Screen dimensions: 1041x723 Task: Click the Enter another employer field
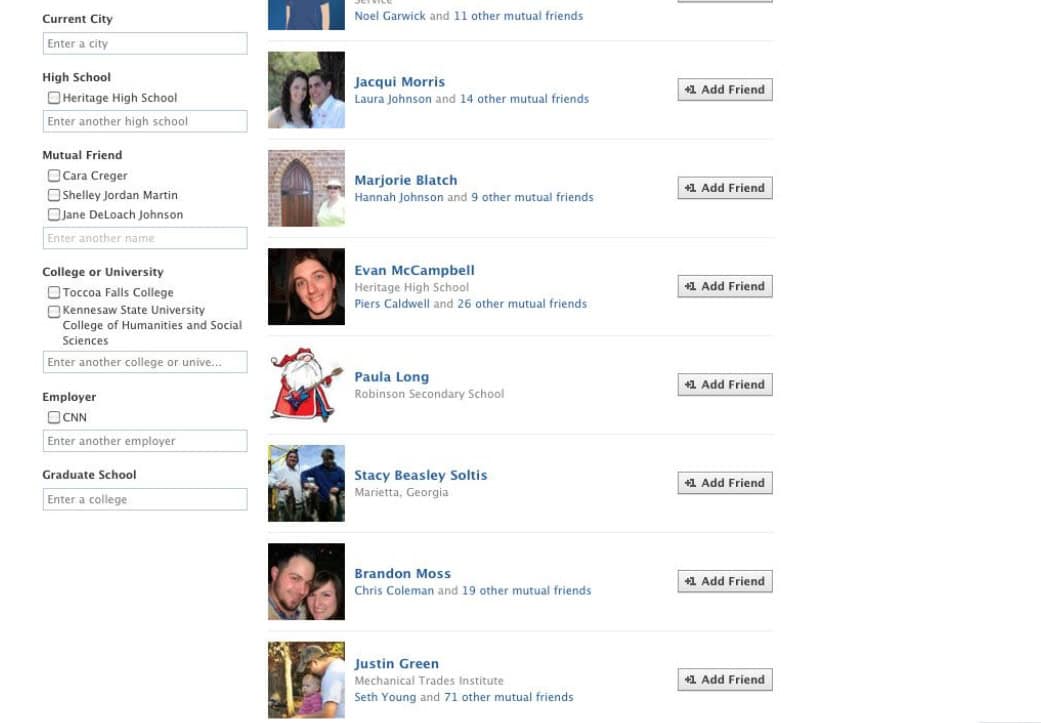point(145,441)
